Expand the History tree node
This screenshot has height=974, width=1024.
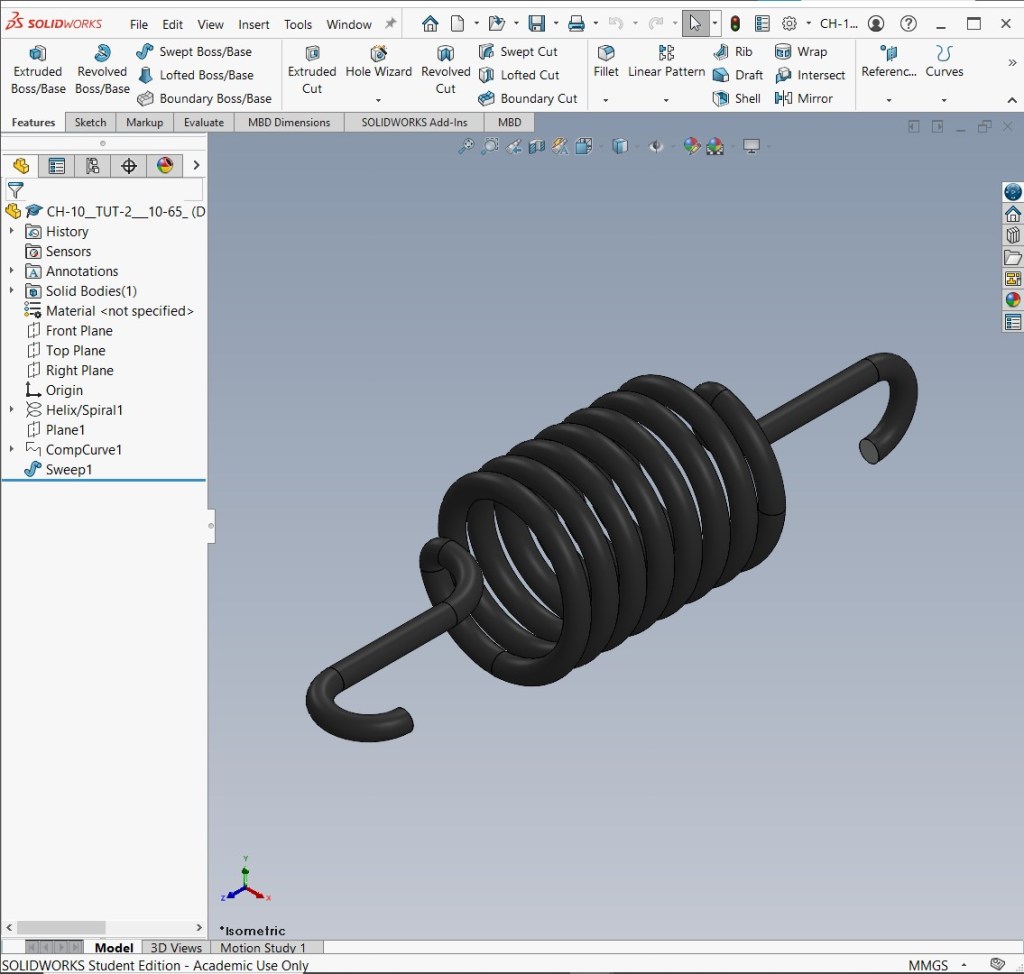coord(12,231)
